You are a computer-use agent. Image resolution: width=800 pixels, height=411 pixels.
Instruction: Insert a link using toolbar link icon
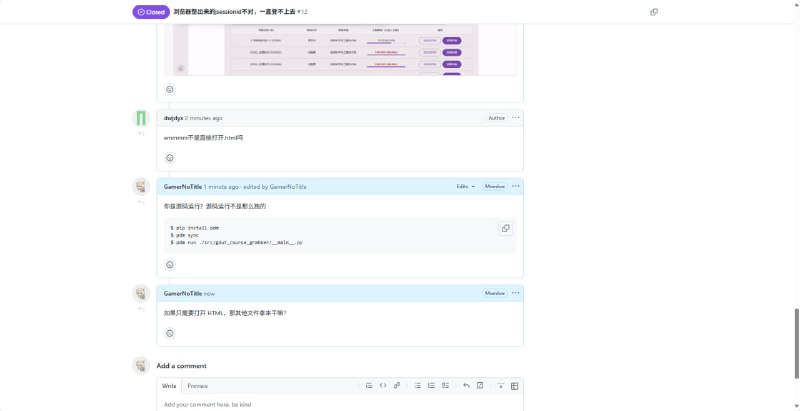point(397,385)
